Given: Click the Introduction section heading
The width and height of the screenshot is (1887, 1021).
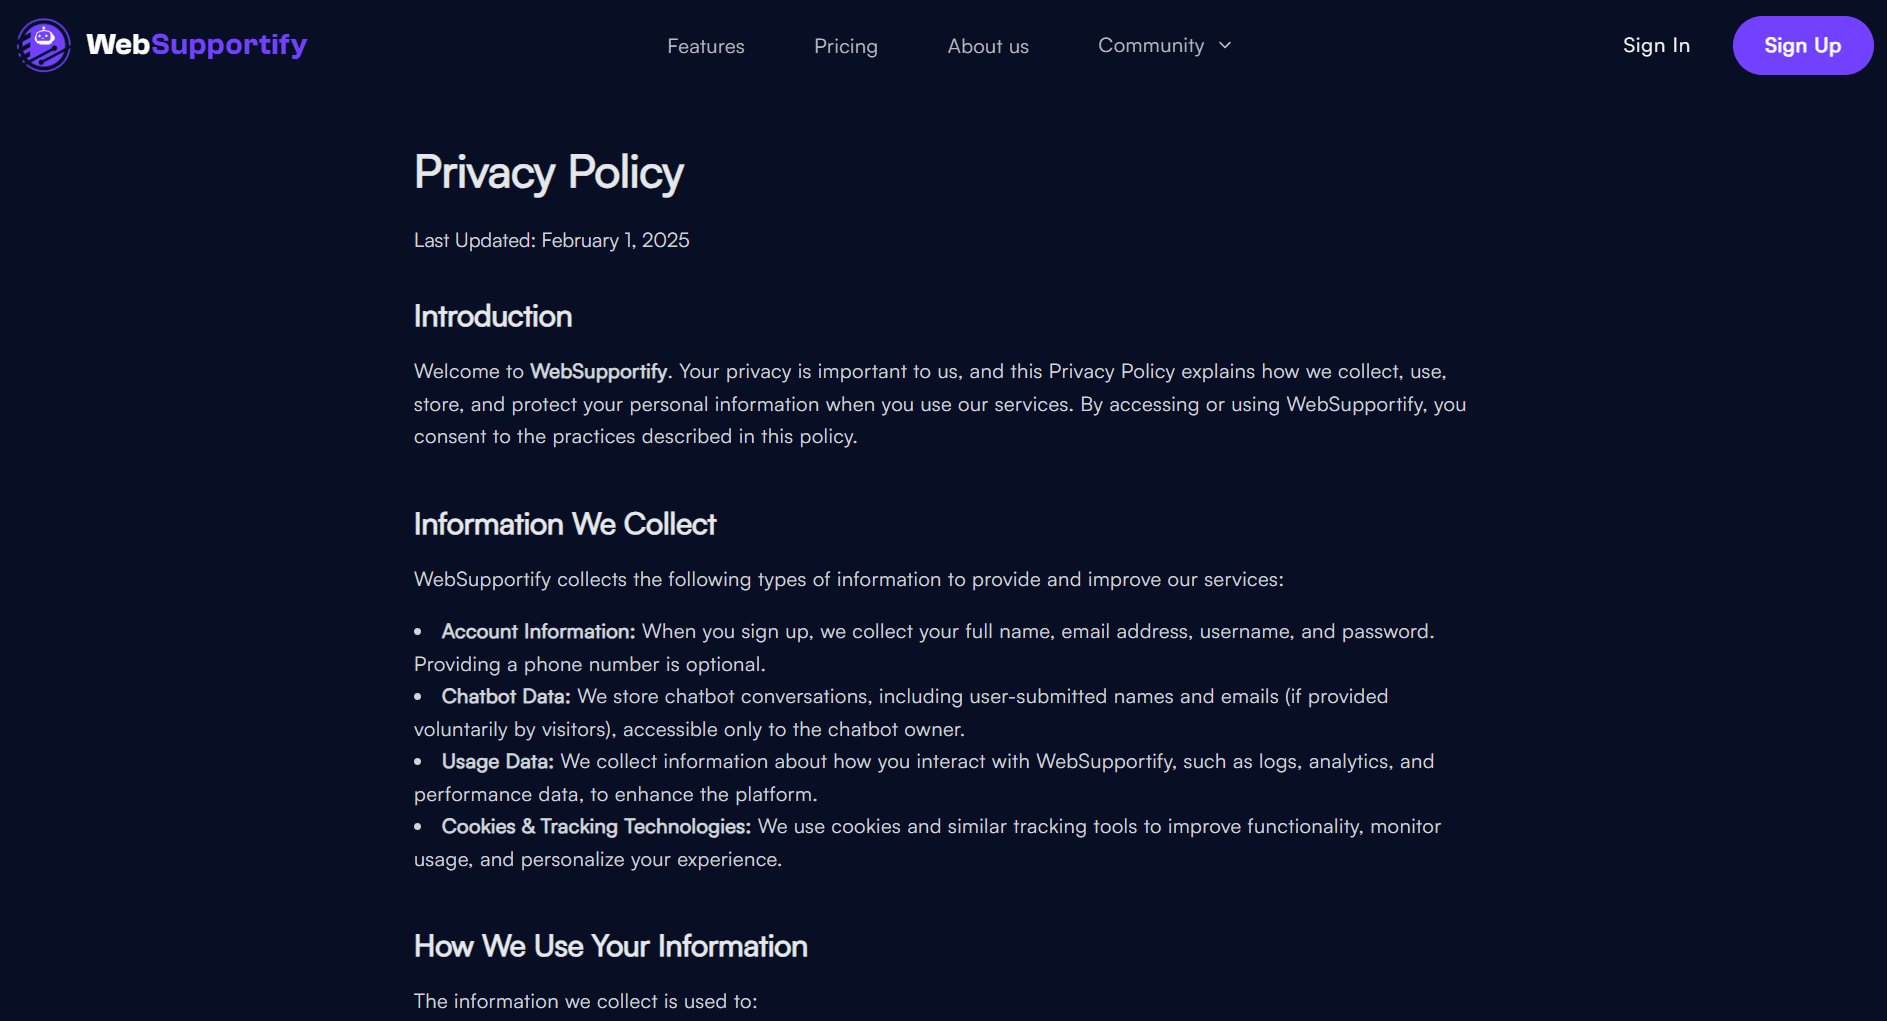Looking at the screenshot, I should (x=492, y=316).
